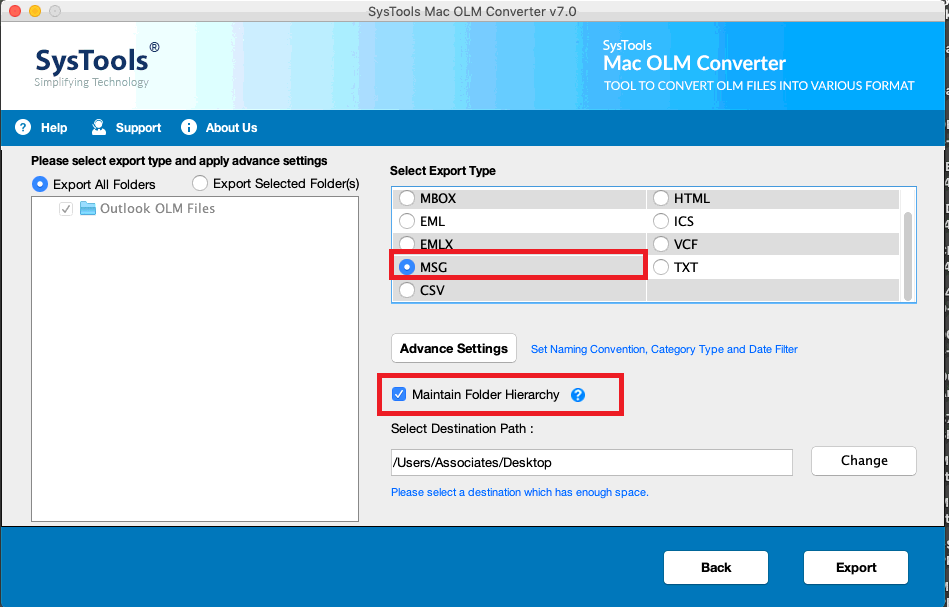Choose CSV export type
This screenshot has height=607, width=949.
pyautogui.click(x=407, y=290)
